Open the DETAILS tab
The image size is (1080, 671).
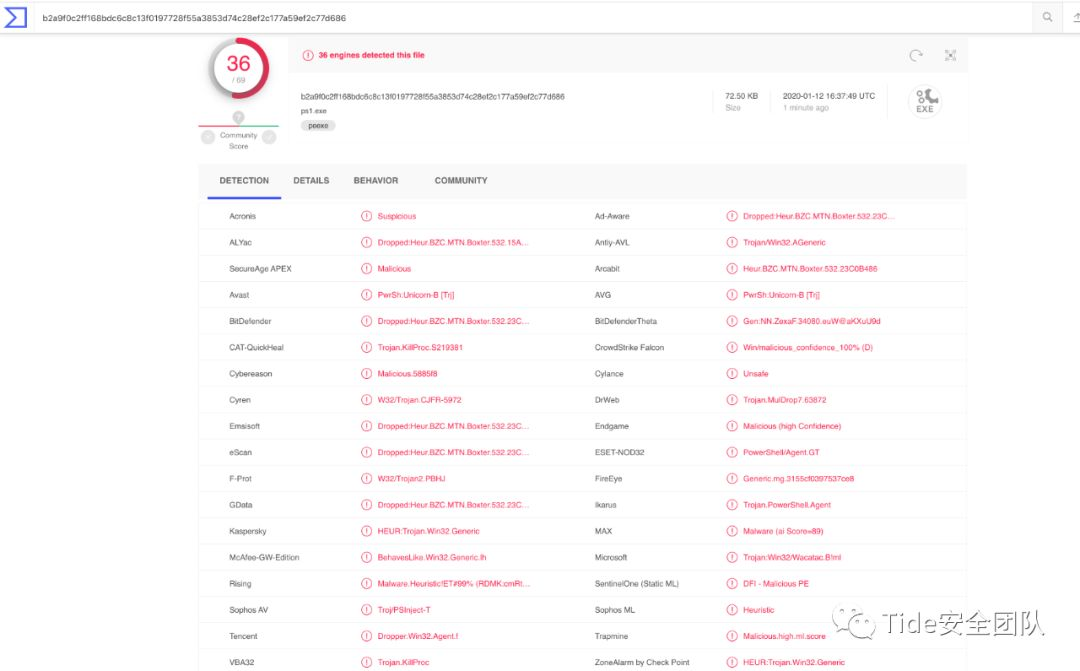pyautogui.click(x=311, y=180)
